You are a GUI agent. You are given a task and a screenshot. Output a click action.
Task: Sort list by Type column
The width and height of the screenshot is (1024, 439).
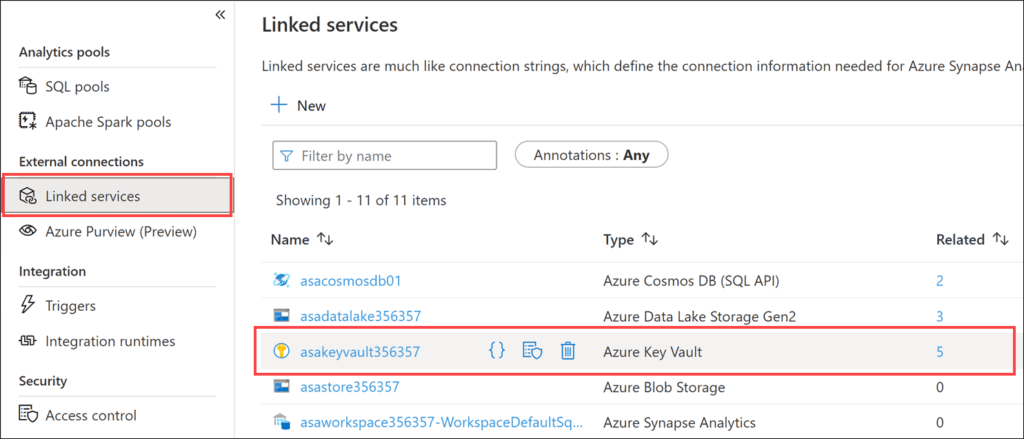650,240
